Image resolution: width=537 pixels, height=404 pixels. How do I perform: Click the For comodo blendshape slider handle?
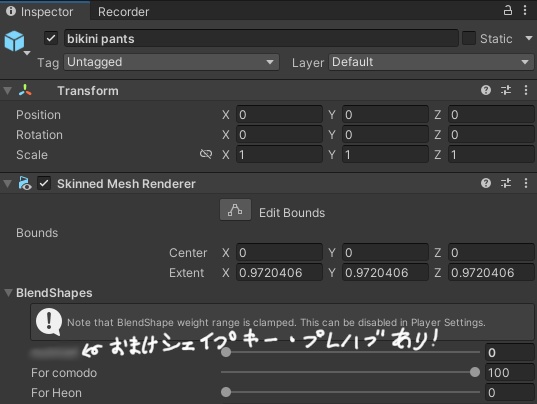click(475, 372)
